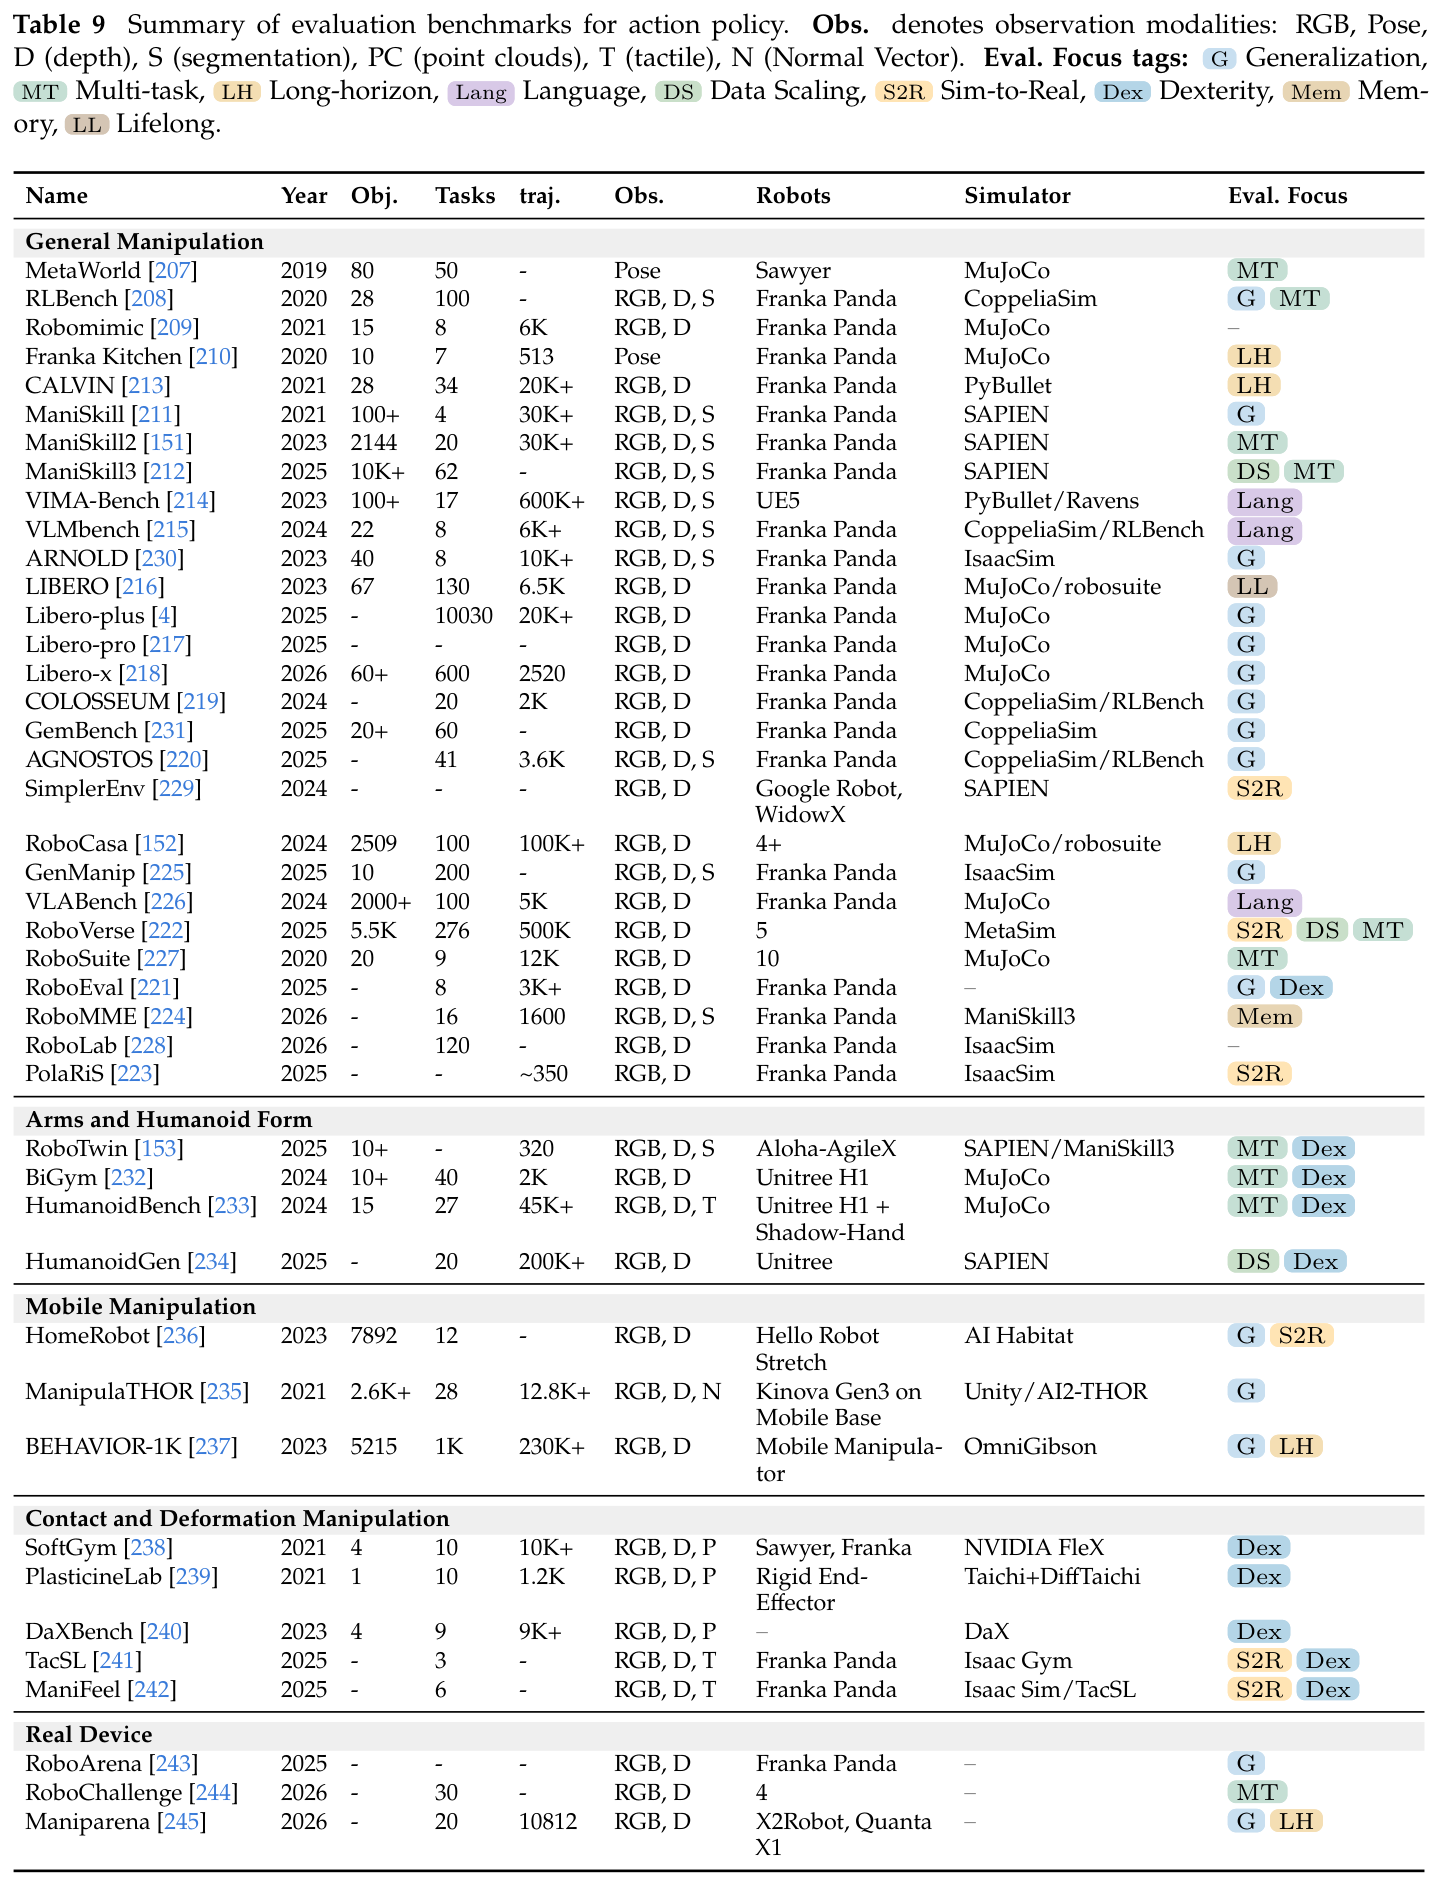Screen dimensions: 1441x1883
Task: Click the "NVIDIA FleX" simulator cell
Action: 1034,1548
